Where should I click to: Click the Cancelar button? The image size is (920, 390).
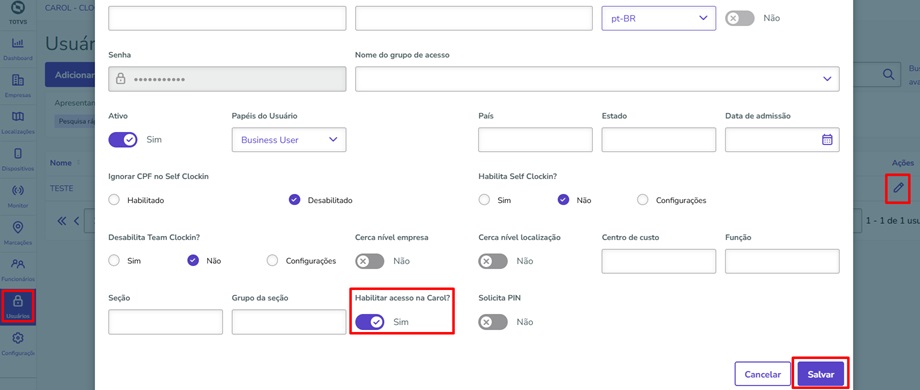coord(763,374)
